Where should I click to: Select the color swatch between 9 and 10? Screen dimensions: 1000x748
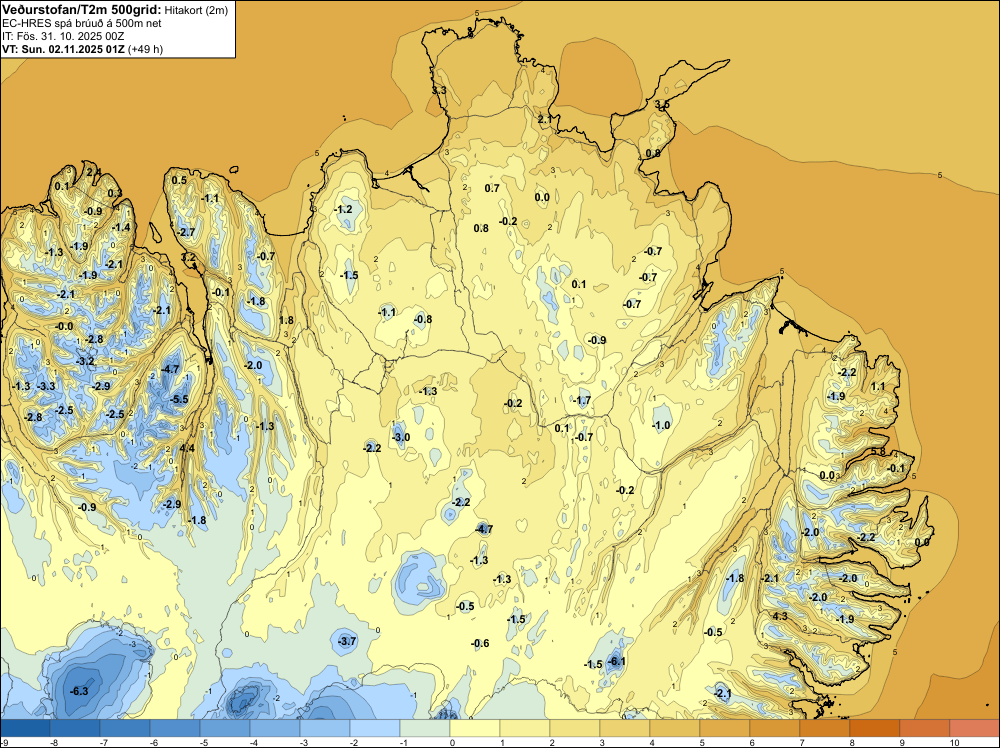[x=925, y=728]
